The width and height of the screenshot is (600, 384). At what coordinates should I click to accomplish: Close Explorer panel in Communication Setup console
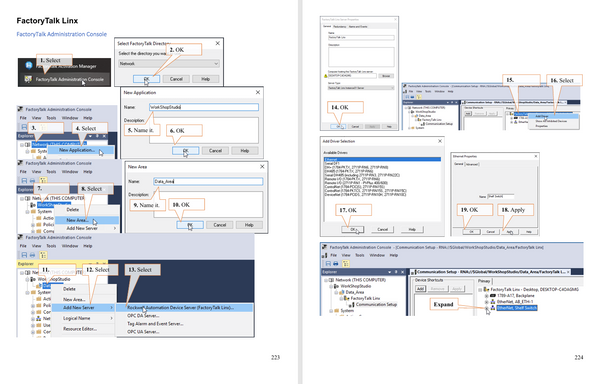[402, 272]
